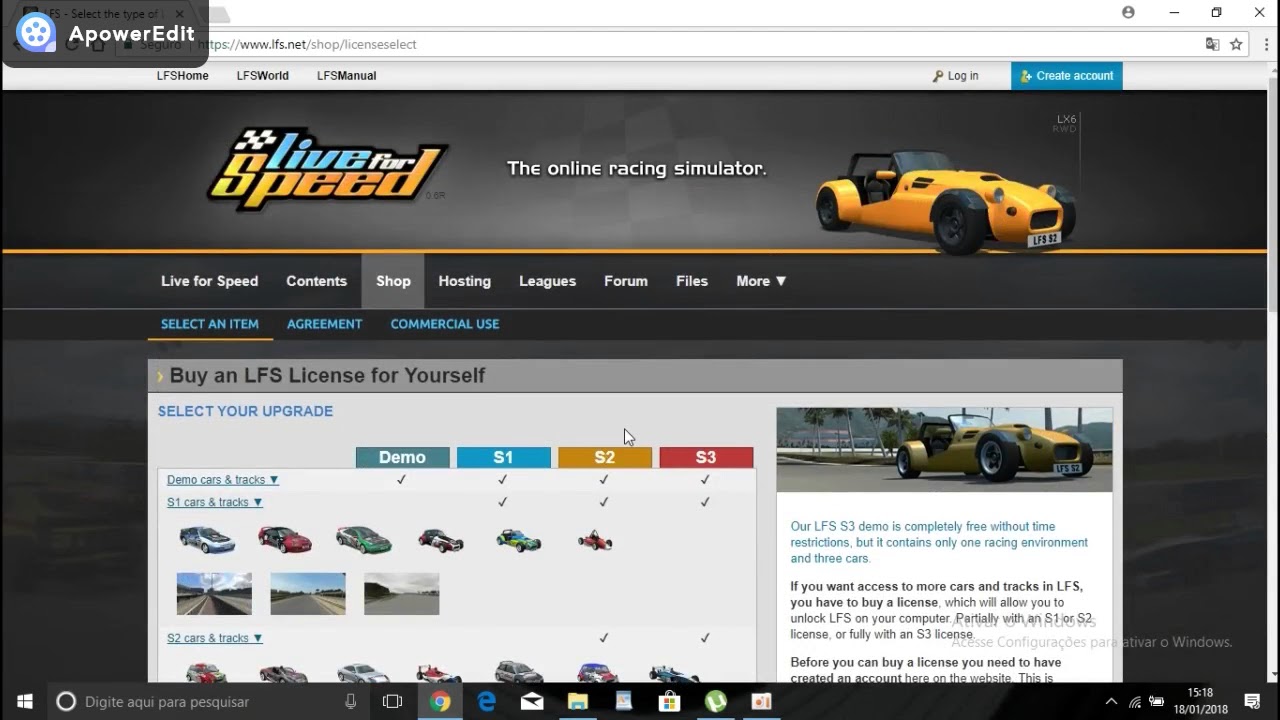The image size is (1280, 720).
Task: Open the Live for Speed menu item
Action: click(209, 281)
